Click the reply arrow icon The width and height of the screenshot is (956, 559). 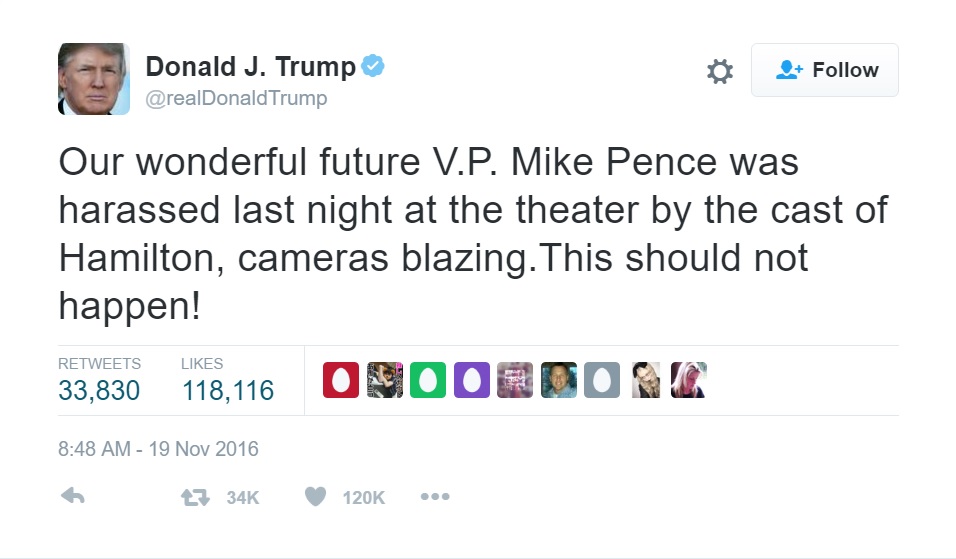(73, 496)
